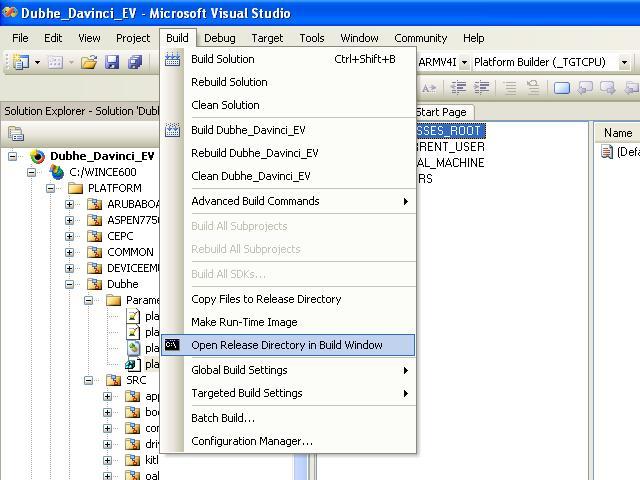The width and height of the screenshot is (640, 480).
Task: Expand the ARUBABOARD folder node
Action: point(69,204)
